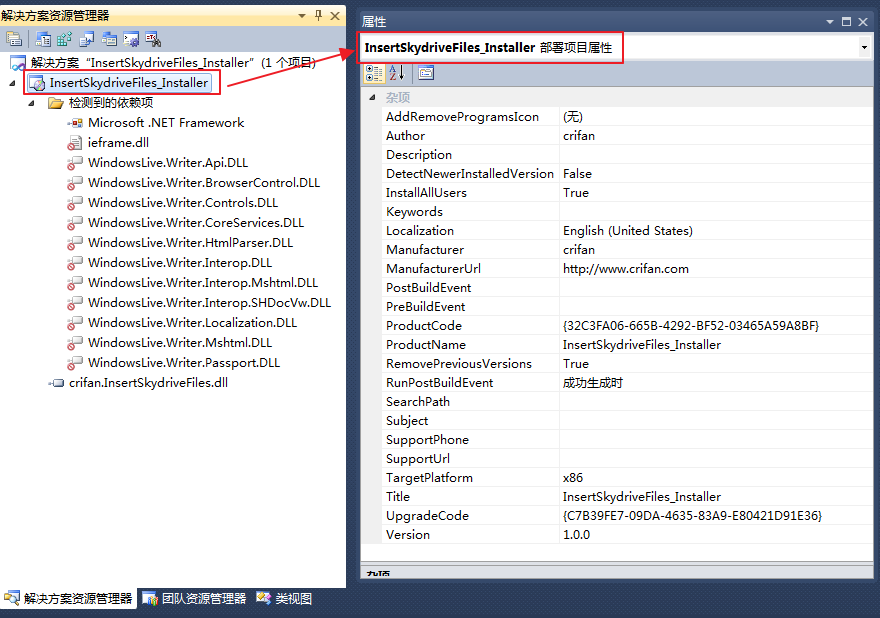Switch to the 解决方案资源管理器 tab
Screen dimensions: 880x618
[68, 598]
